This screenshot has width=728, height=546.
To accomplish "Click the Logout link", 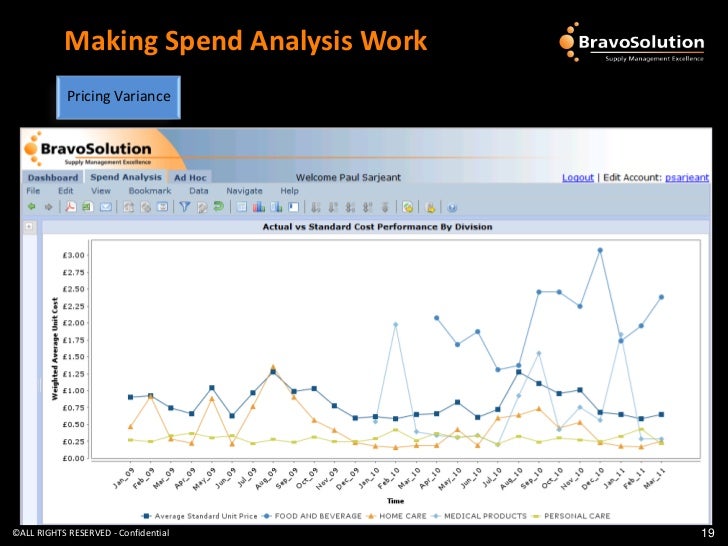I will (x=578, y=177).
